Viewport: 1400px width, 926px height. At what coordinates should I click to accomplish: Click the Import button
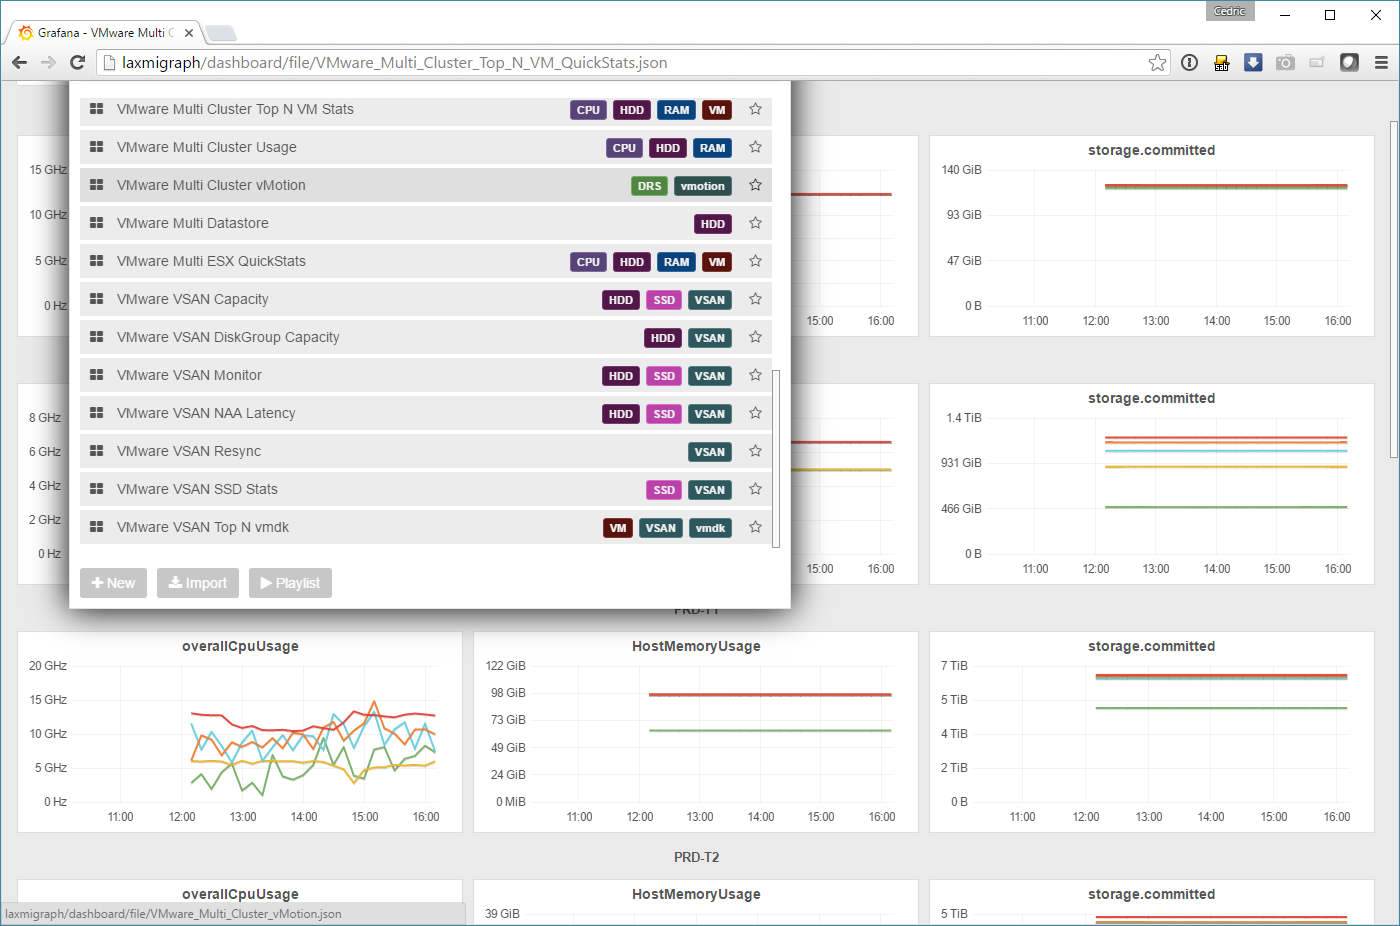pos(198,583)
